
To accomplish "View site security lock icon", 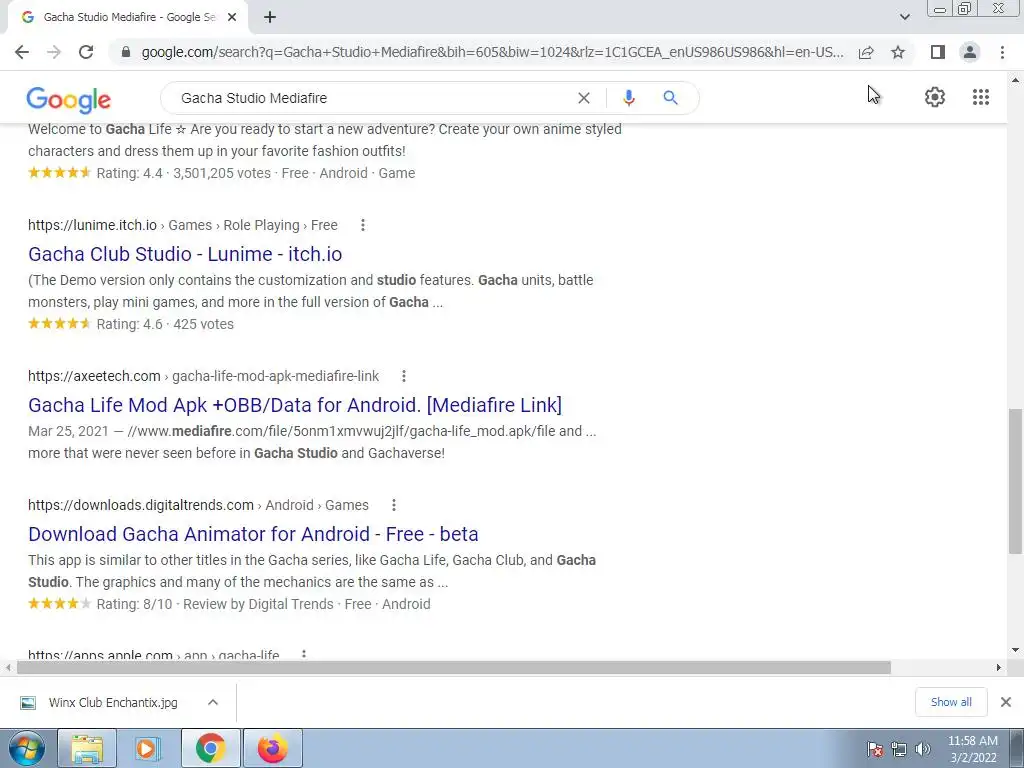I will 126,52.
